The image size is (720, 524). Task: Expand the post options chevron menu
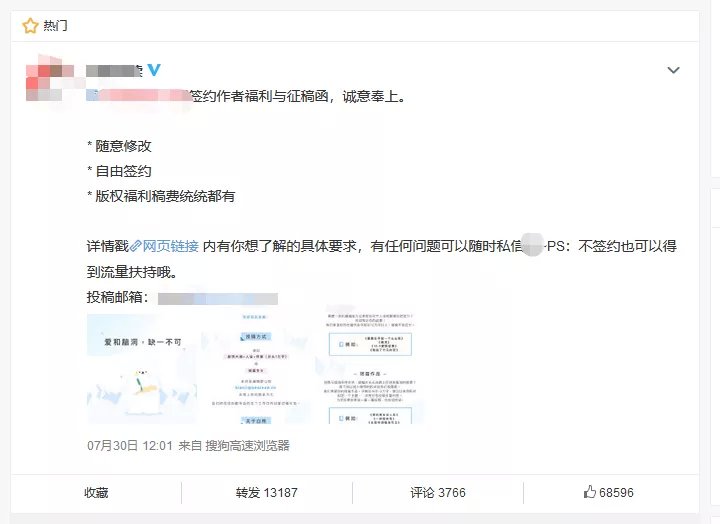tap(673, 70)
